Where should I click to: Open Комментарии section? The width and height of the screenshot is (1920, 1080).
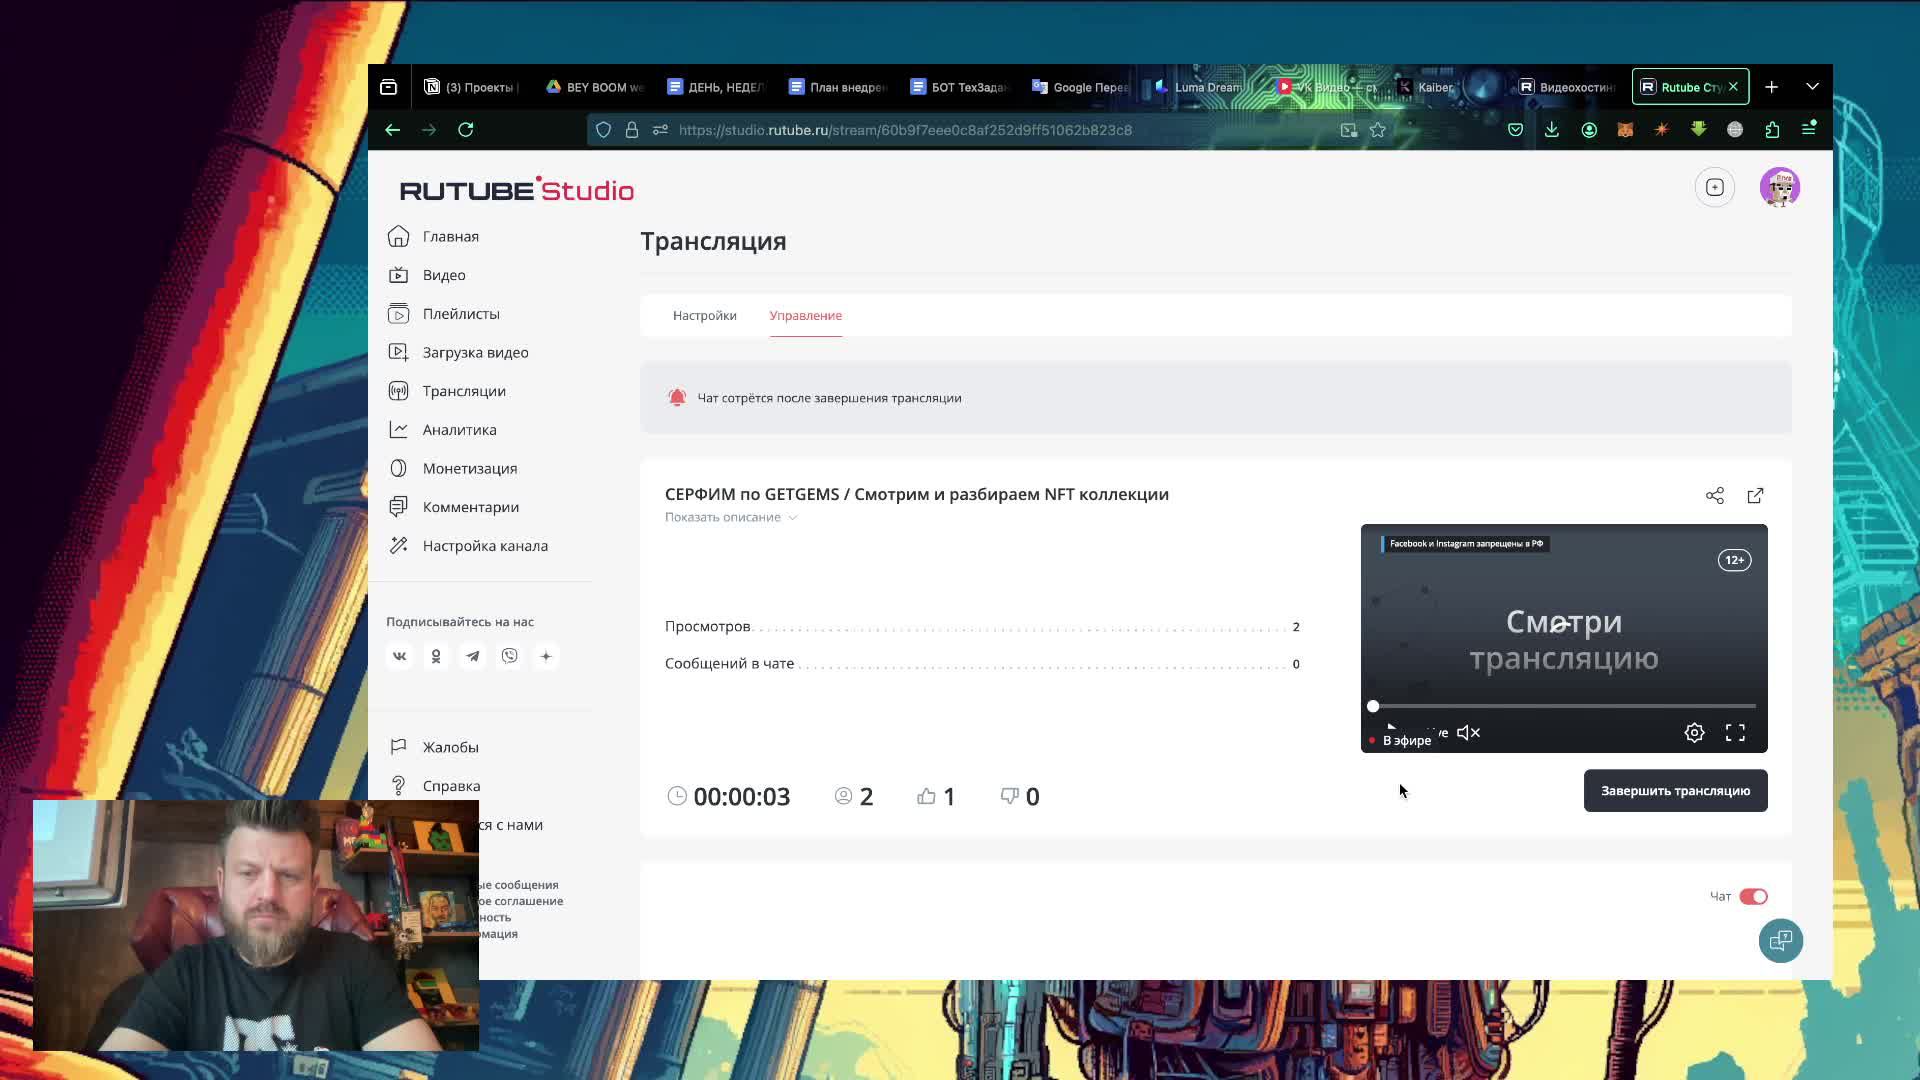coord(453,507)
